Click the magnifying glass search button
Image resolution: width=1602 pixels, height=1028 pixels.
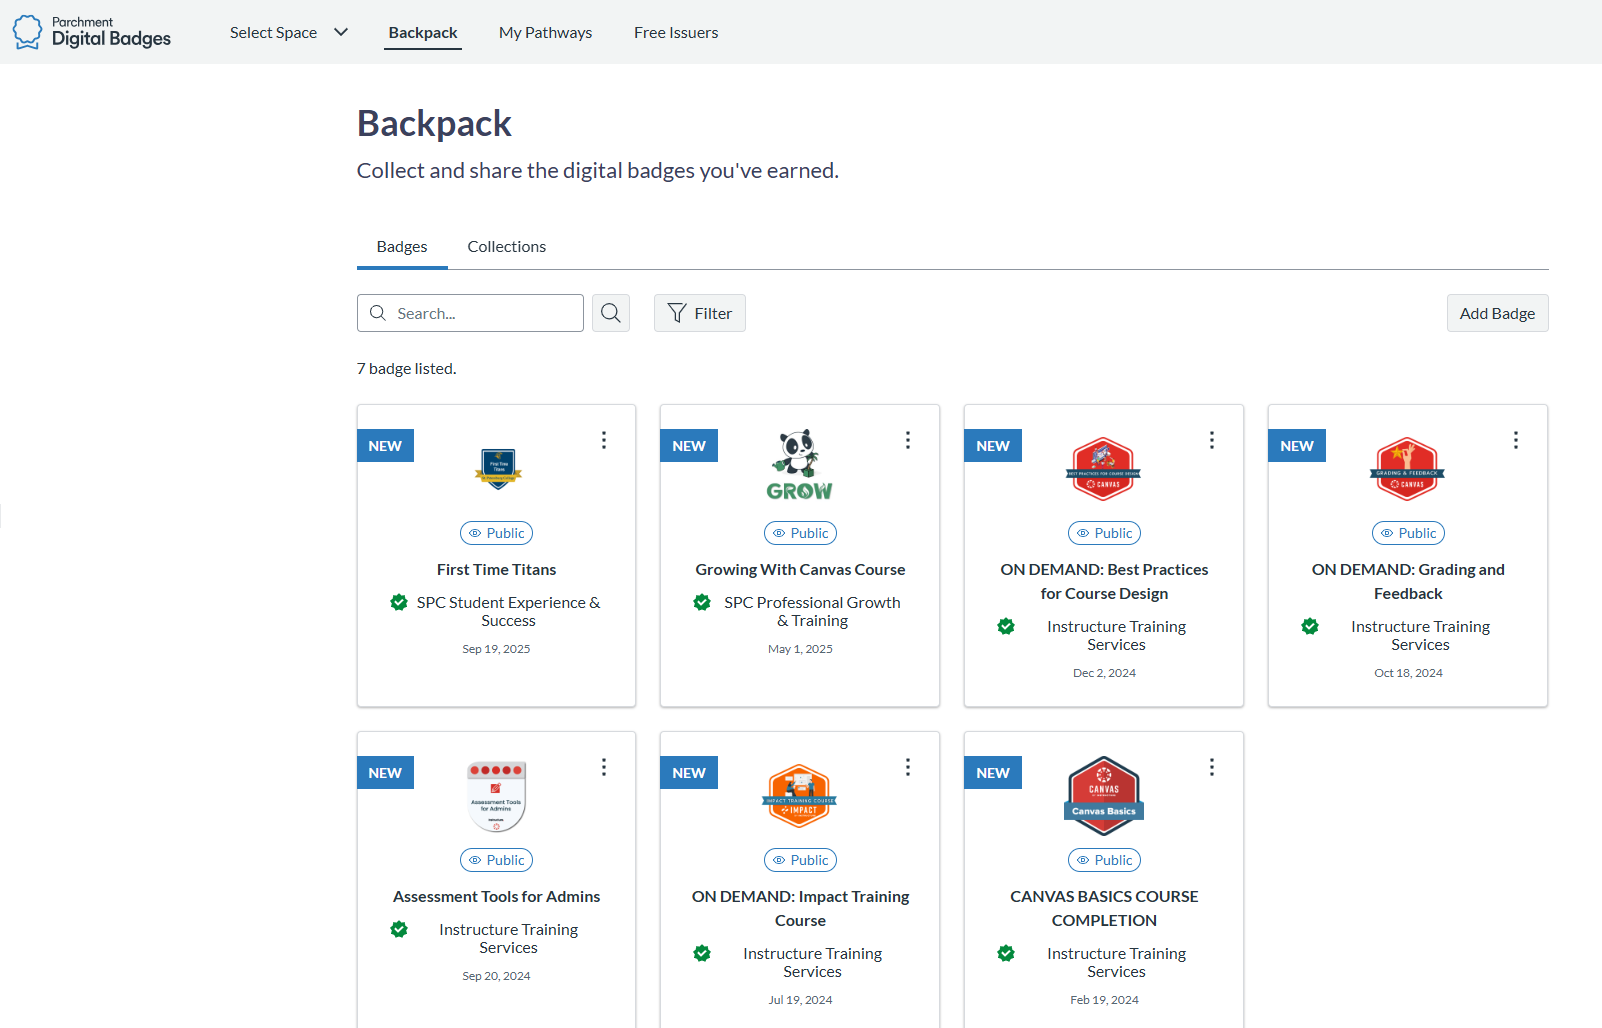(610, 313)
